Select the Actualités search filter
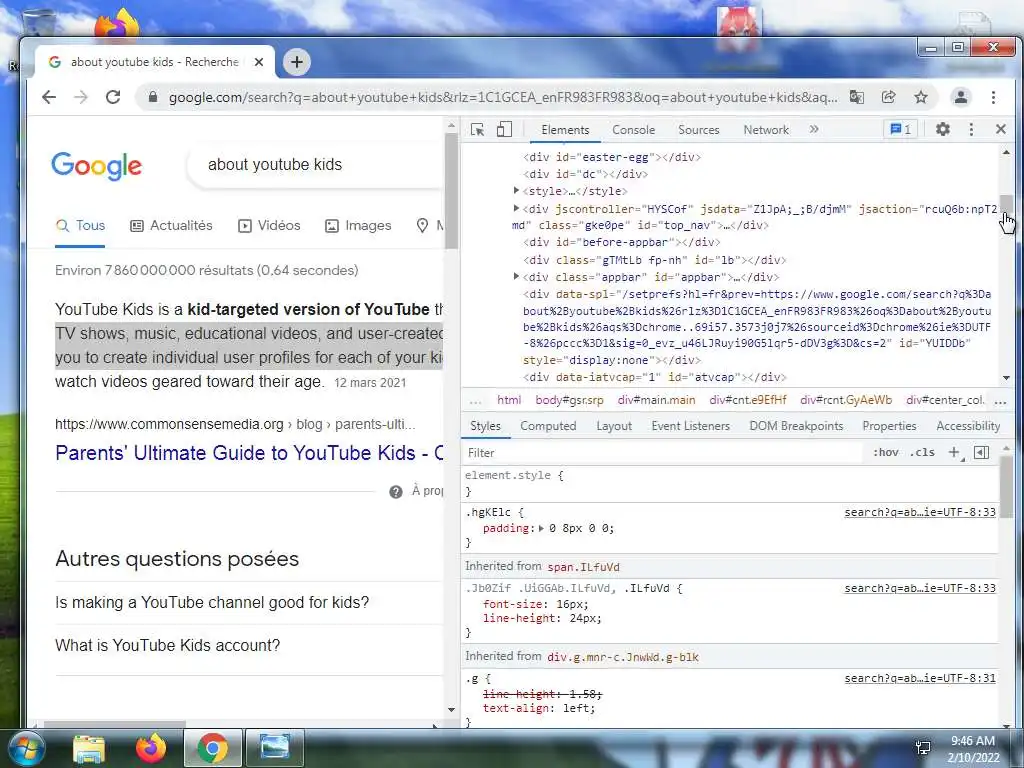Image resolution: width=1024 pixels, height=768 pixels. [x=172, y=225]
